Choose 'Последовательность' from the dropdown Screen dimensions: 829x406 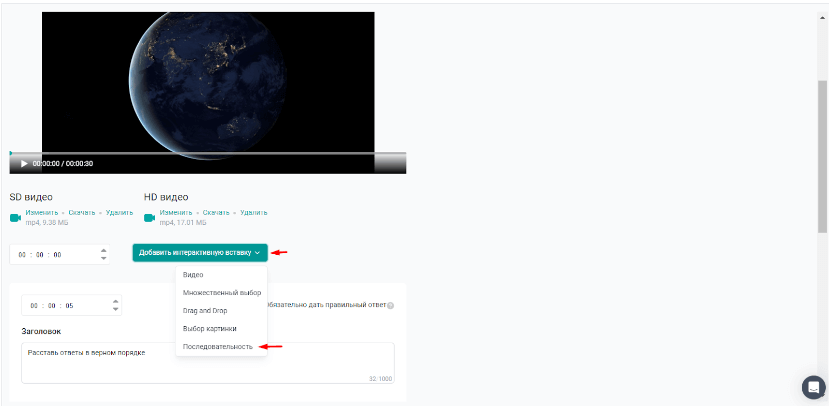pyautogui.click(x=217, y=347)
